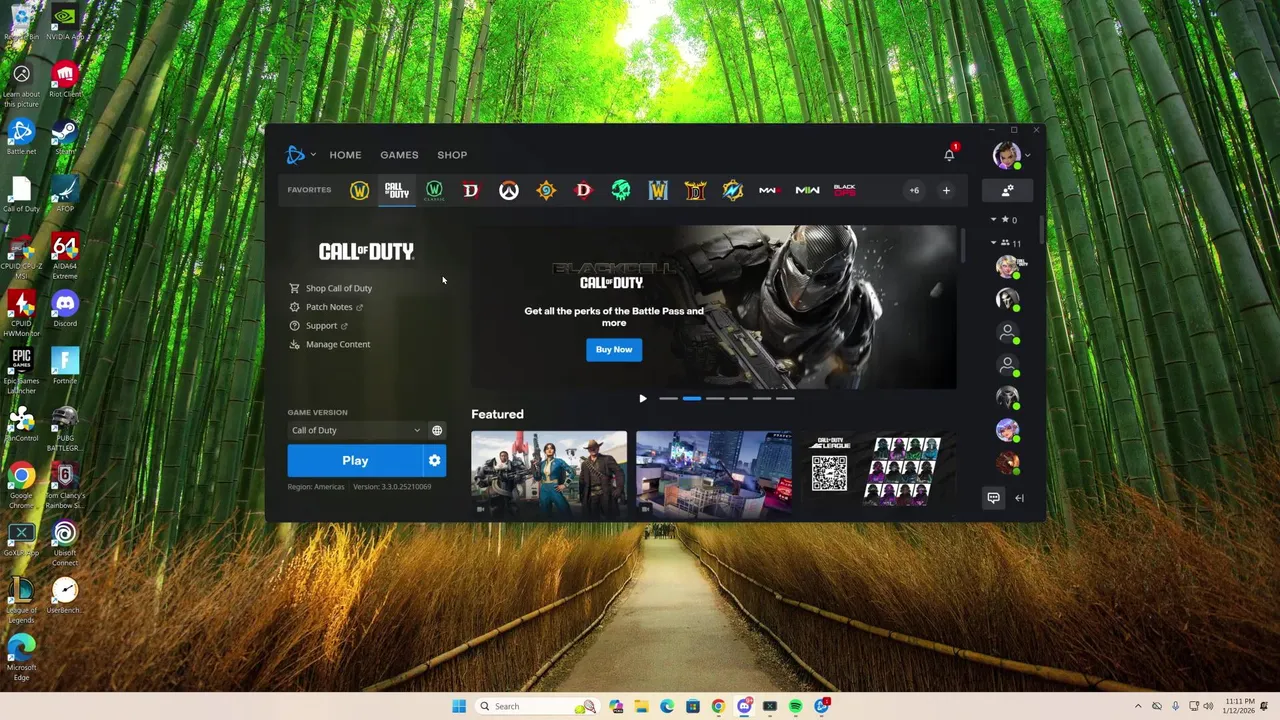Open Overwatch from the favorites bar
The image size is (1280, 720).
(509, 190)
